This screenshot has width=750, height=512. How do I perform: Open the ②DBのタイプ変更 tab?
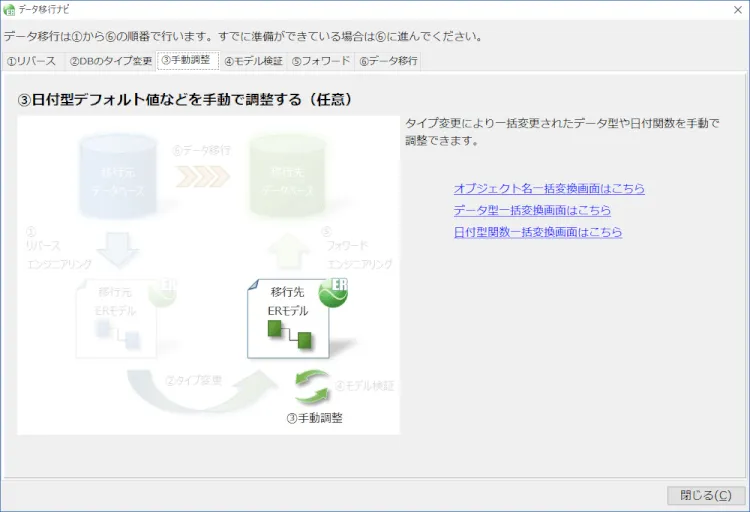click(x=110, y=61)
